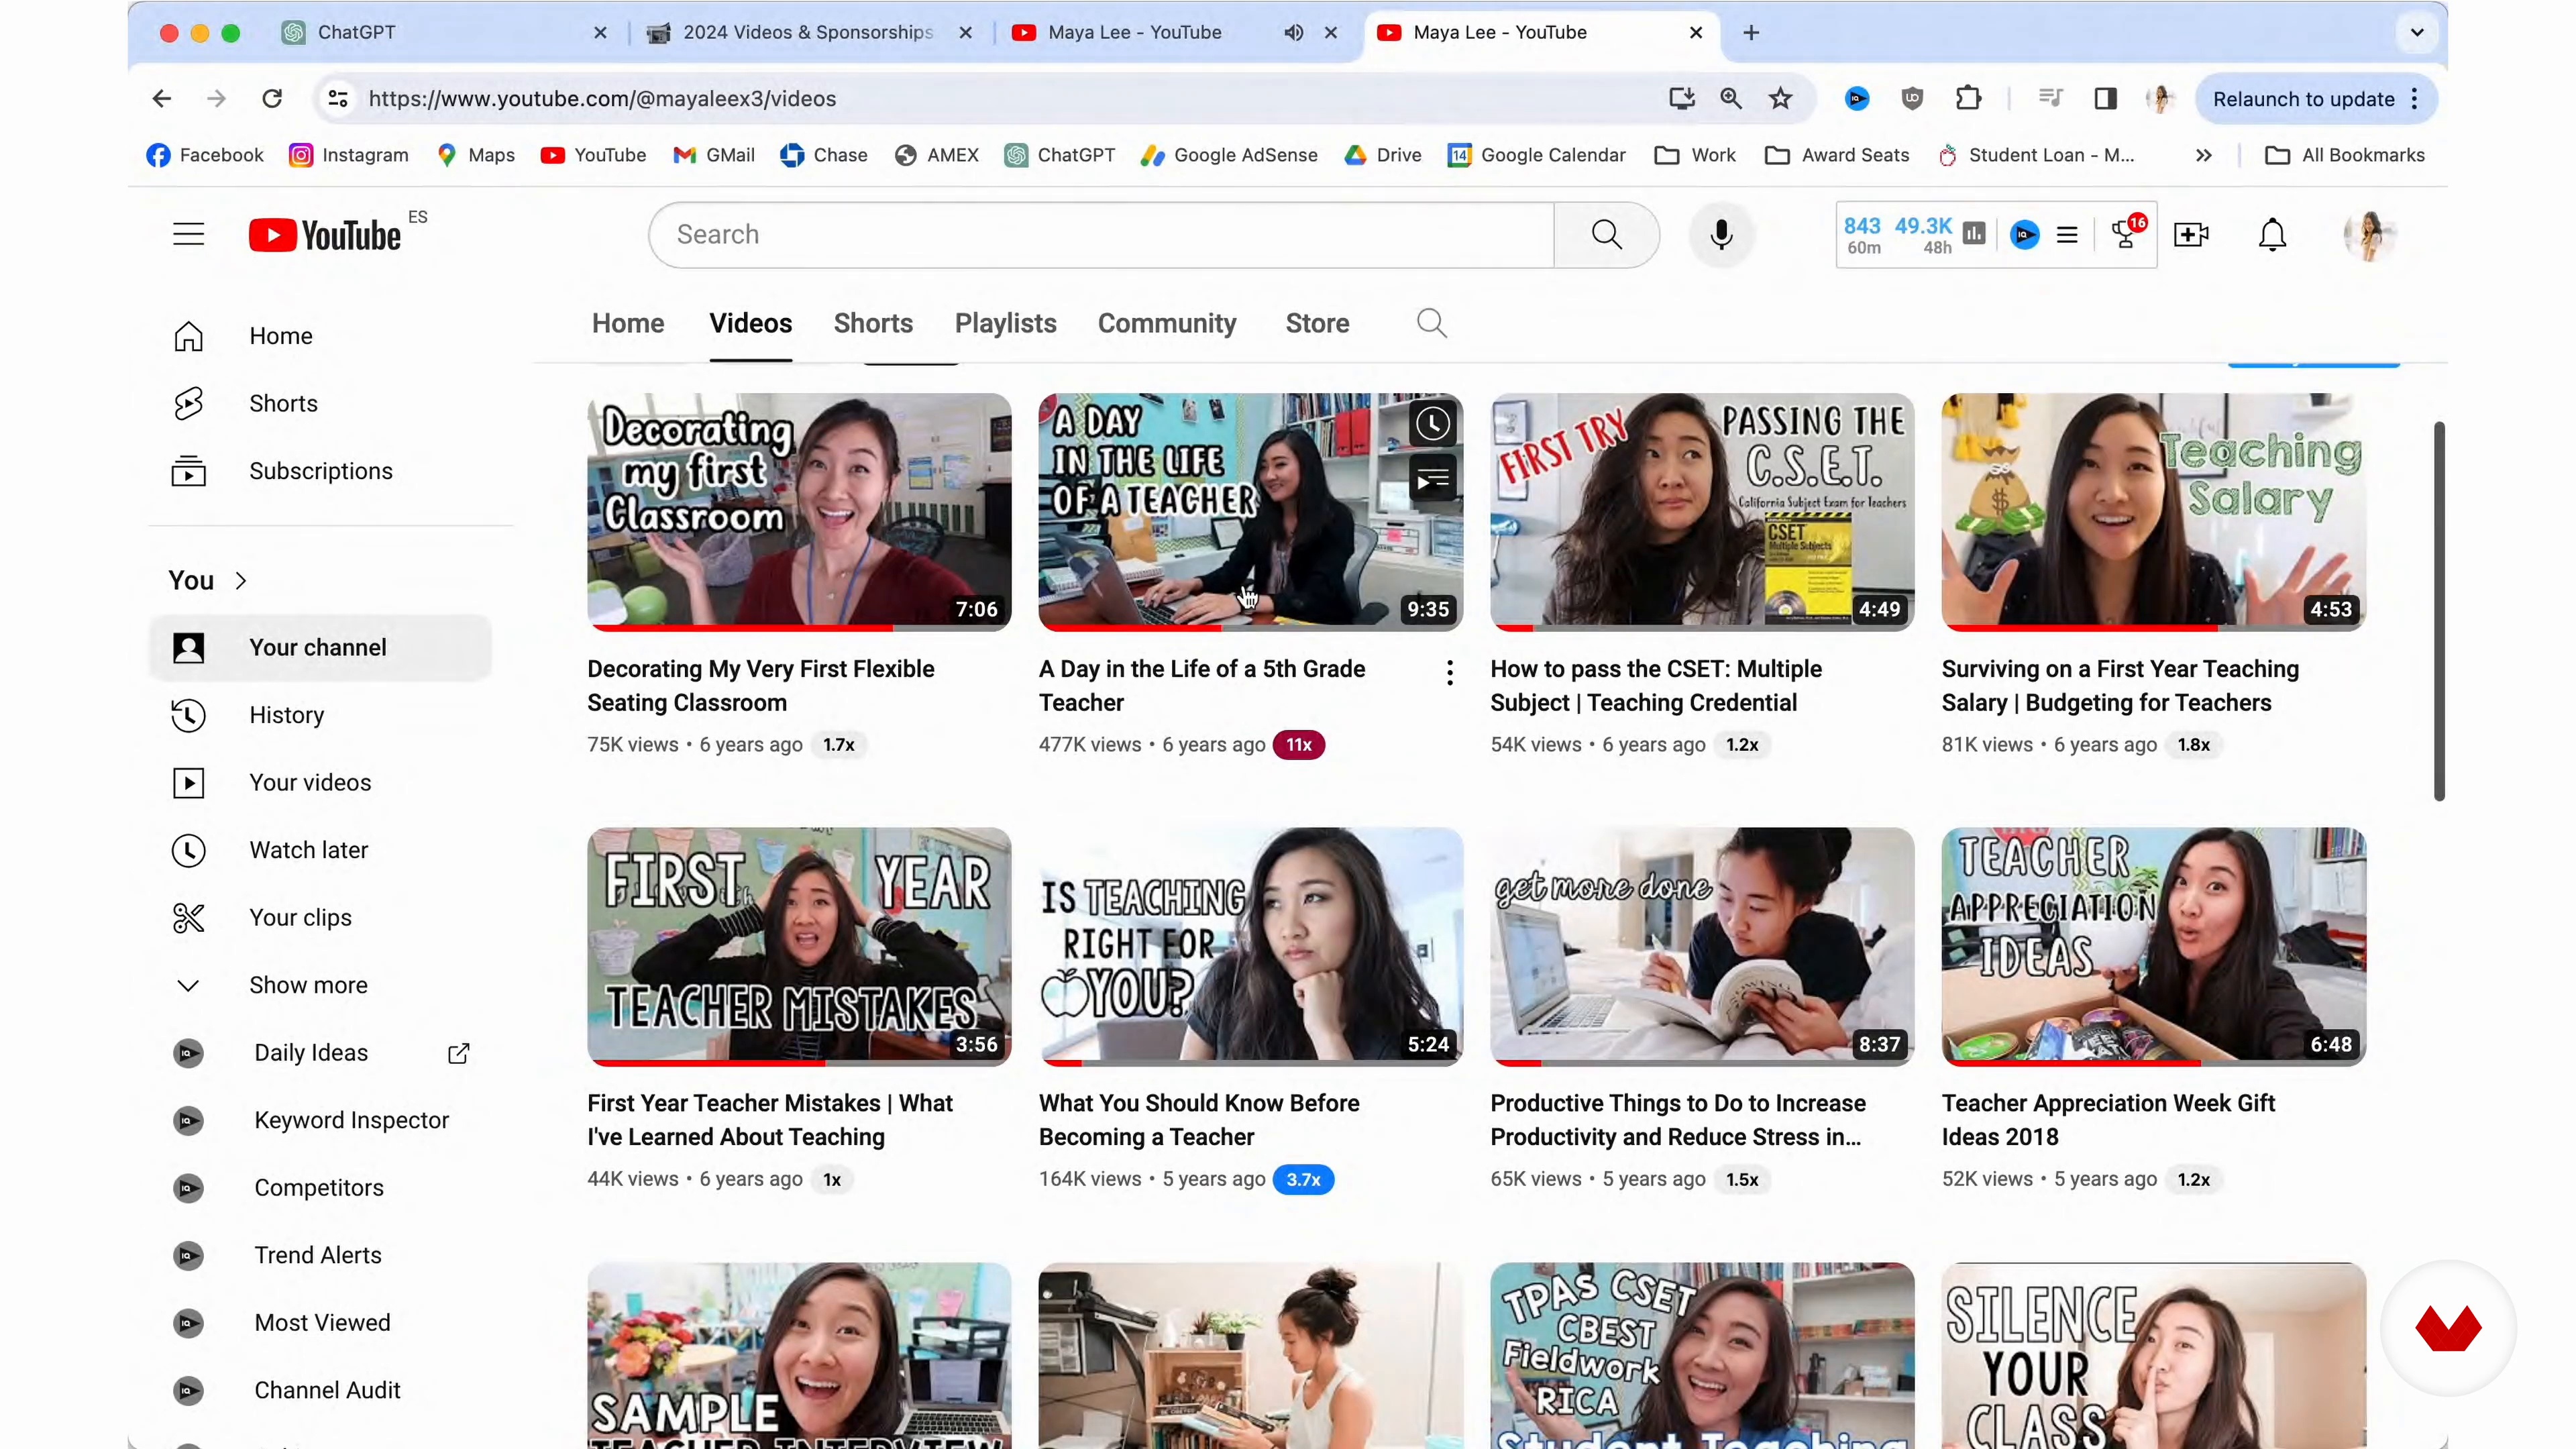This screenshot has height=1449, width=2576.
Task: Open the Playlists tab
Action: pyautogui.click(x=1005, y=323)
